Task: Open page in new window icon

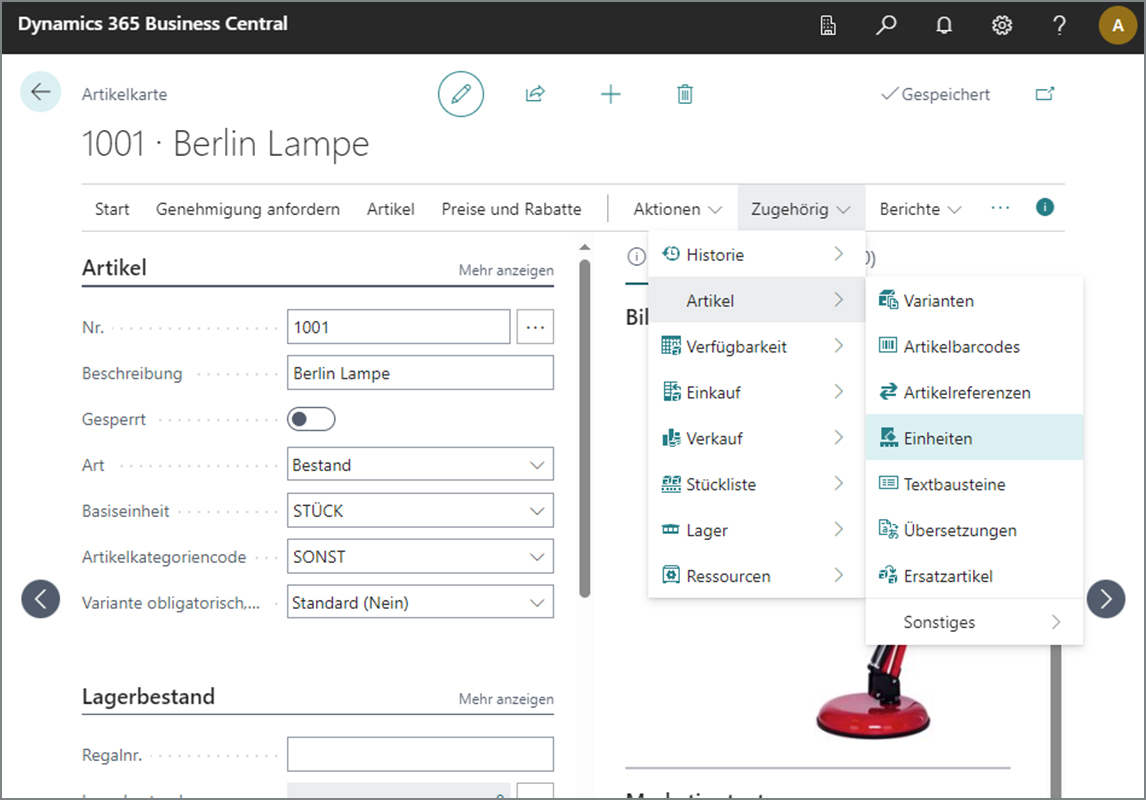Action: 1045,94
